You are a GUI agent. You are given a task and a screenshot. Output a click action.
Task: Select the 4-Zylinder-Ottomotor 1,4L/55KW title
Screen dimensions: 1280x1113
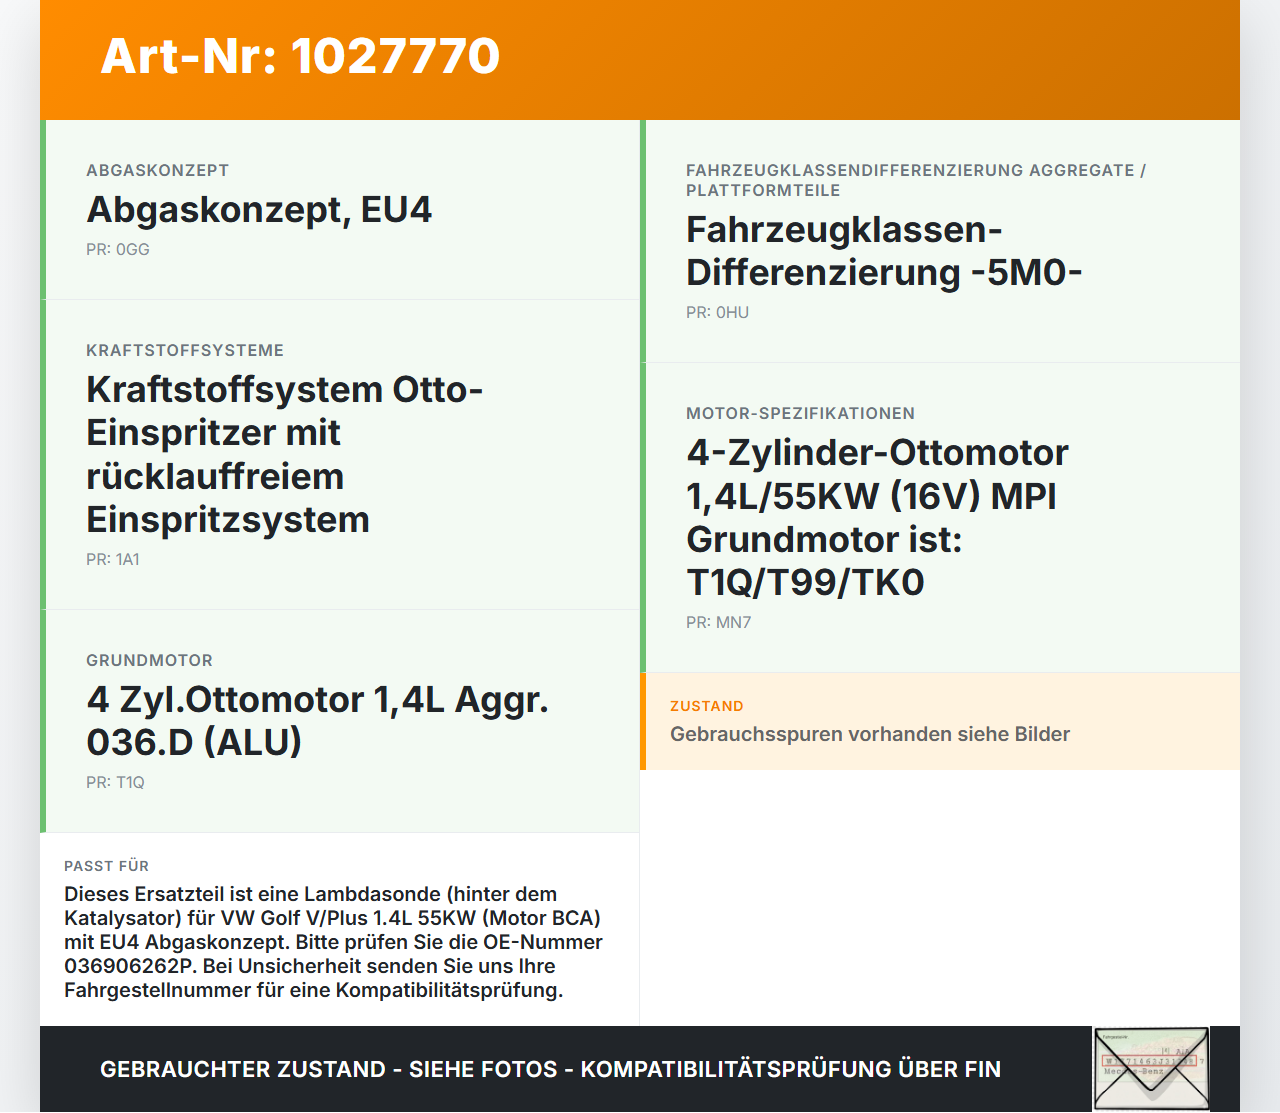tap(877, 518)
